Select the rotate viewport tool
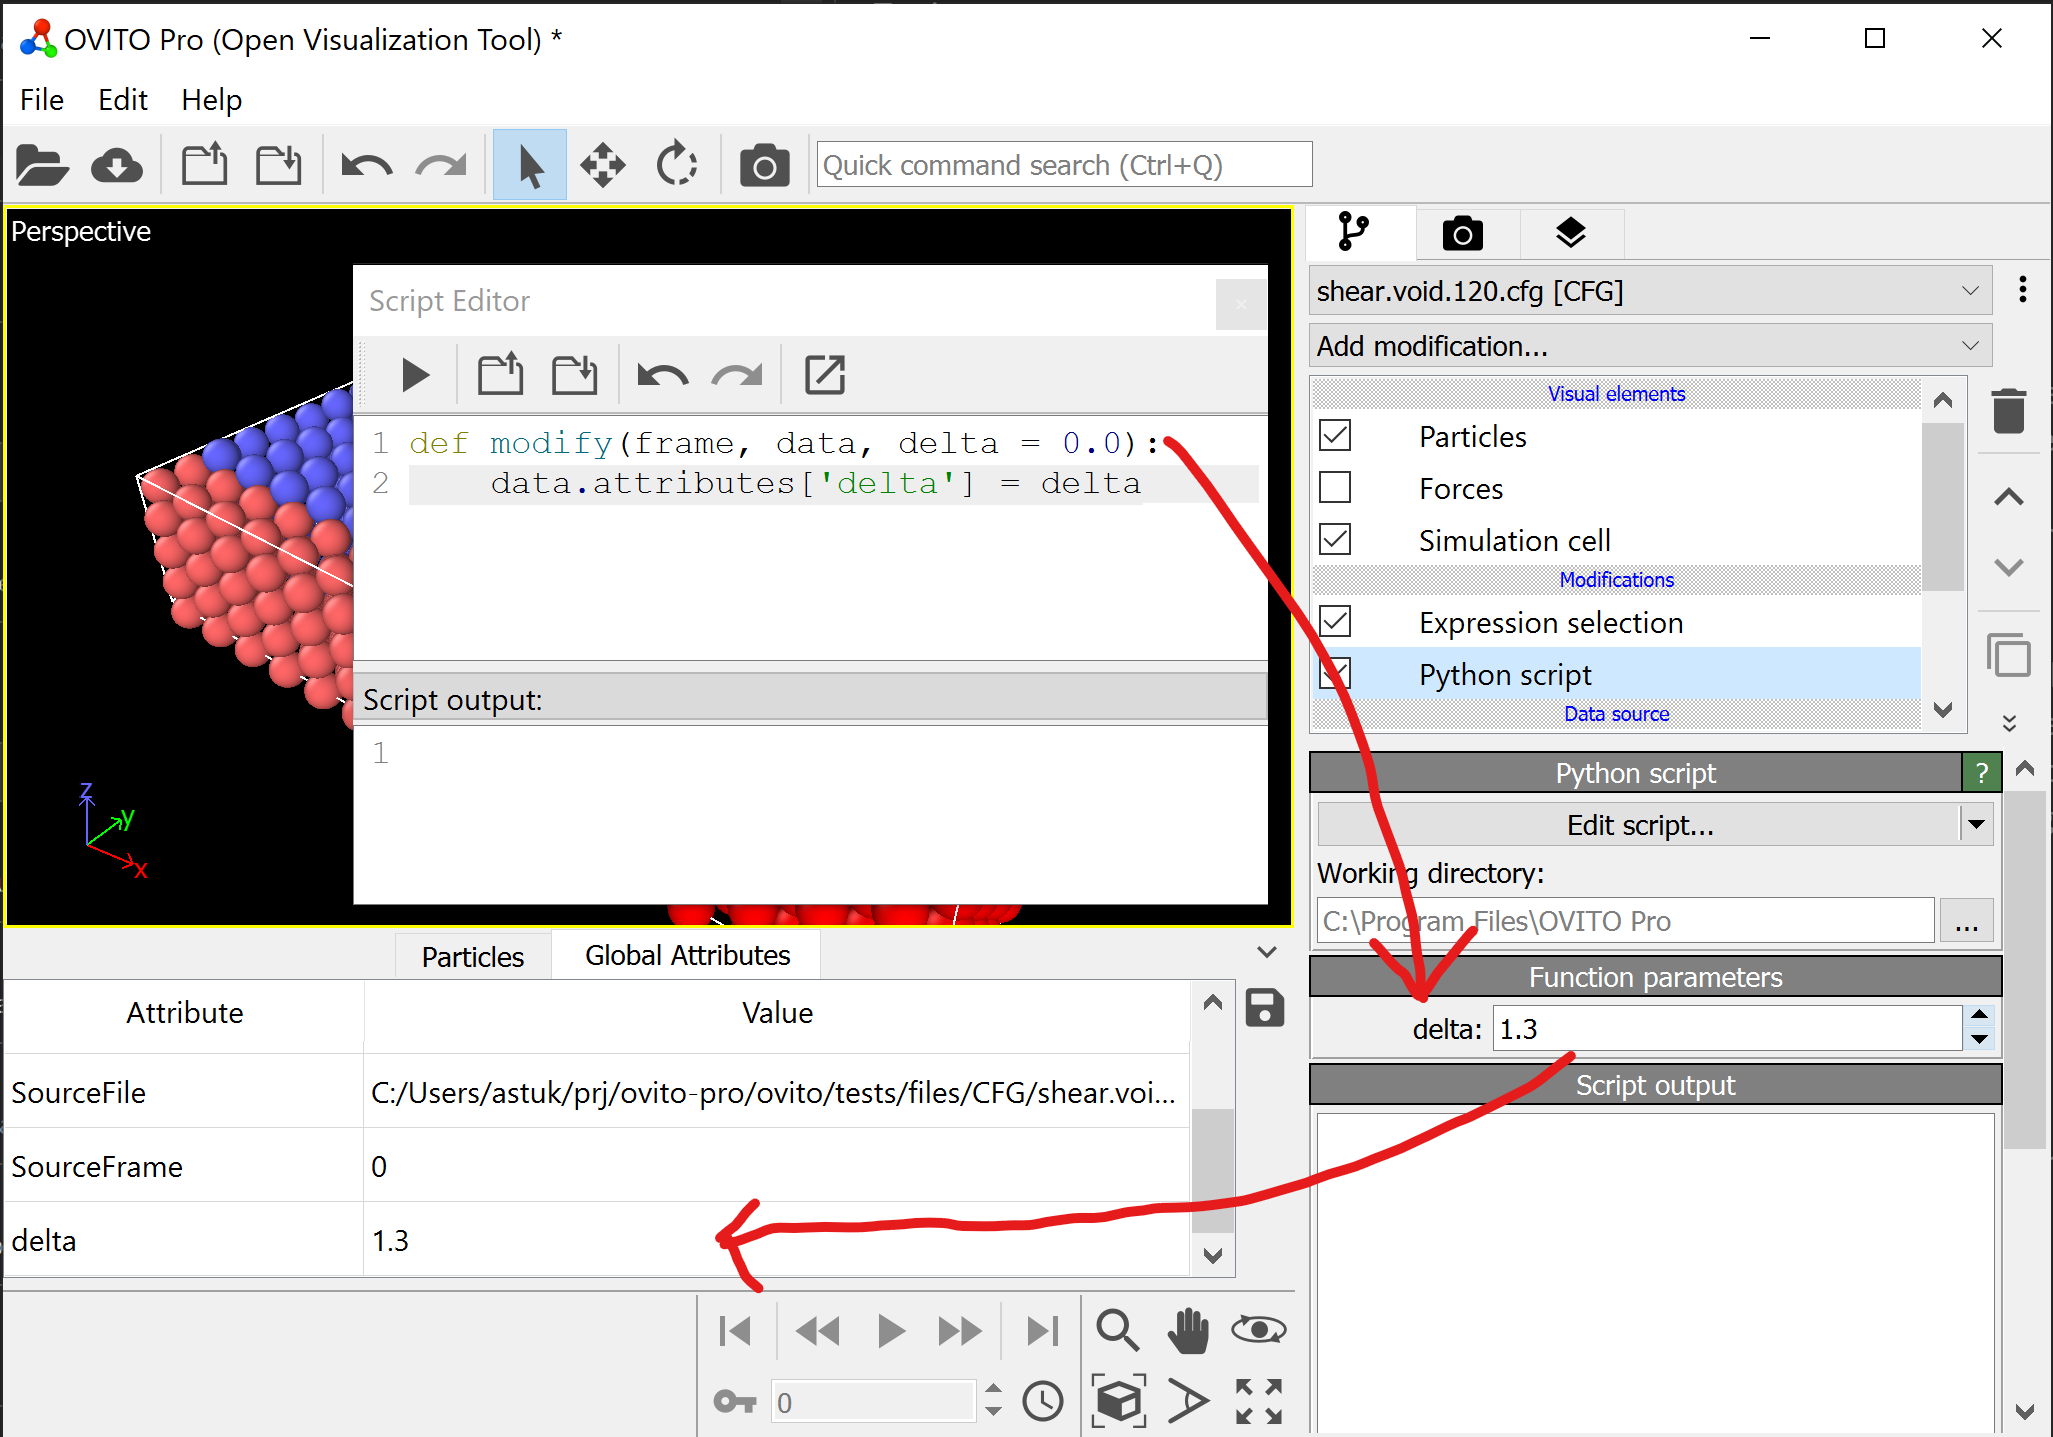The height and width of the screenshot is (1437, 2053). [x=676, y=164]
